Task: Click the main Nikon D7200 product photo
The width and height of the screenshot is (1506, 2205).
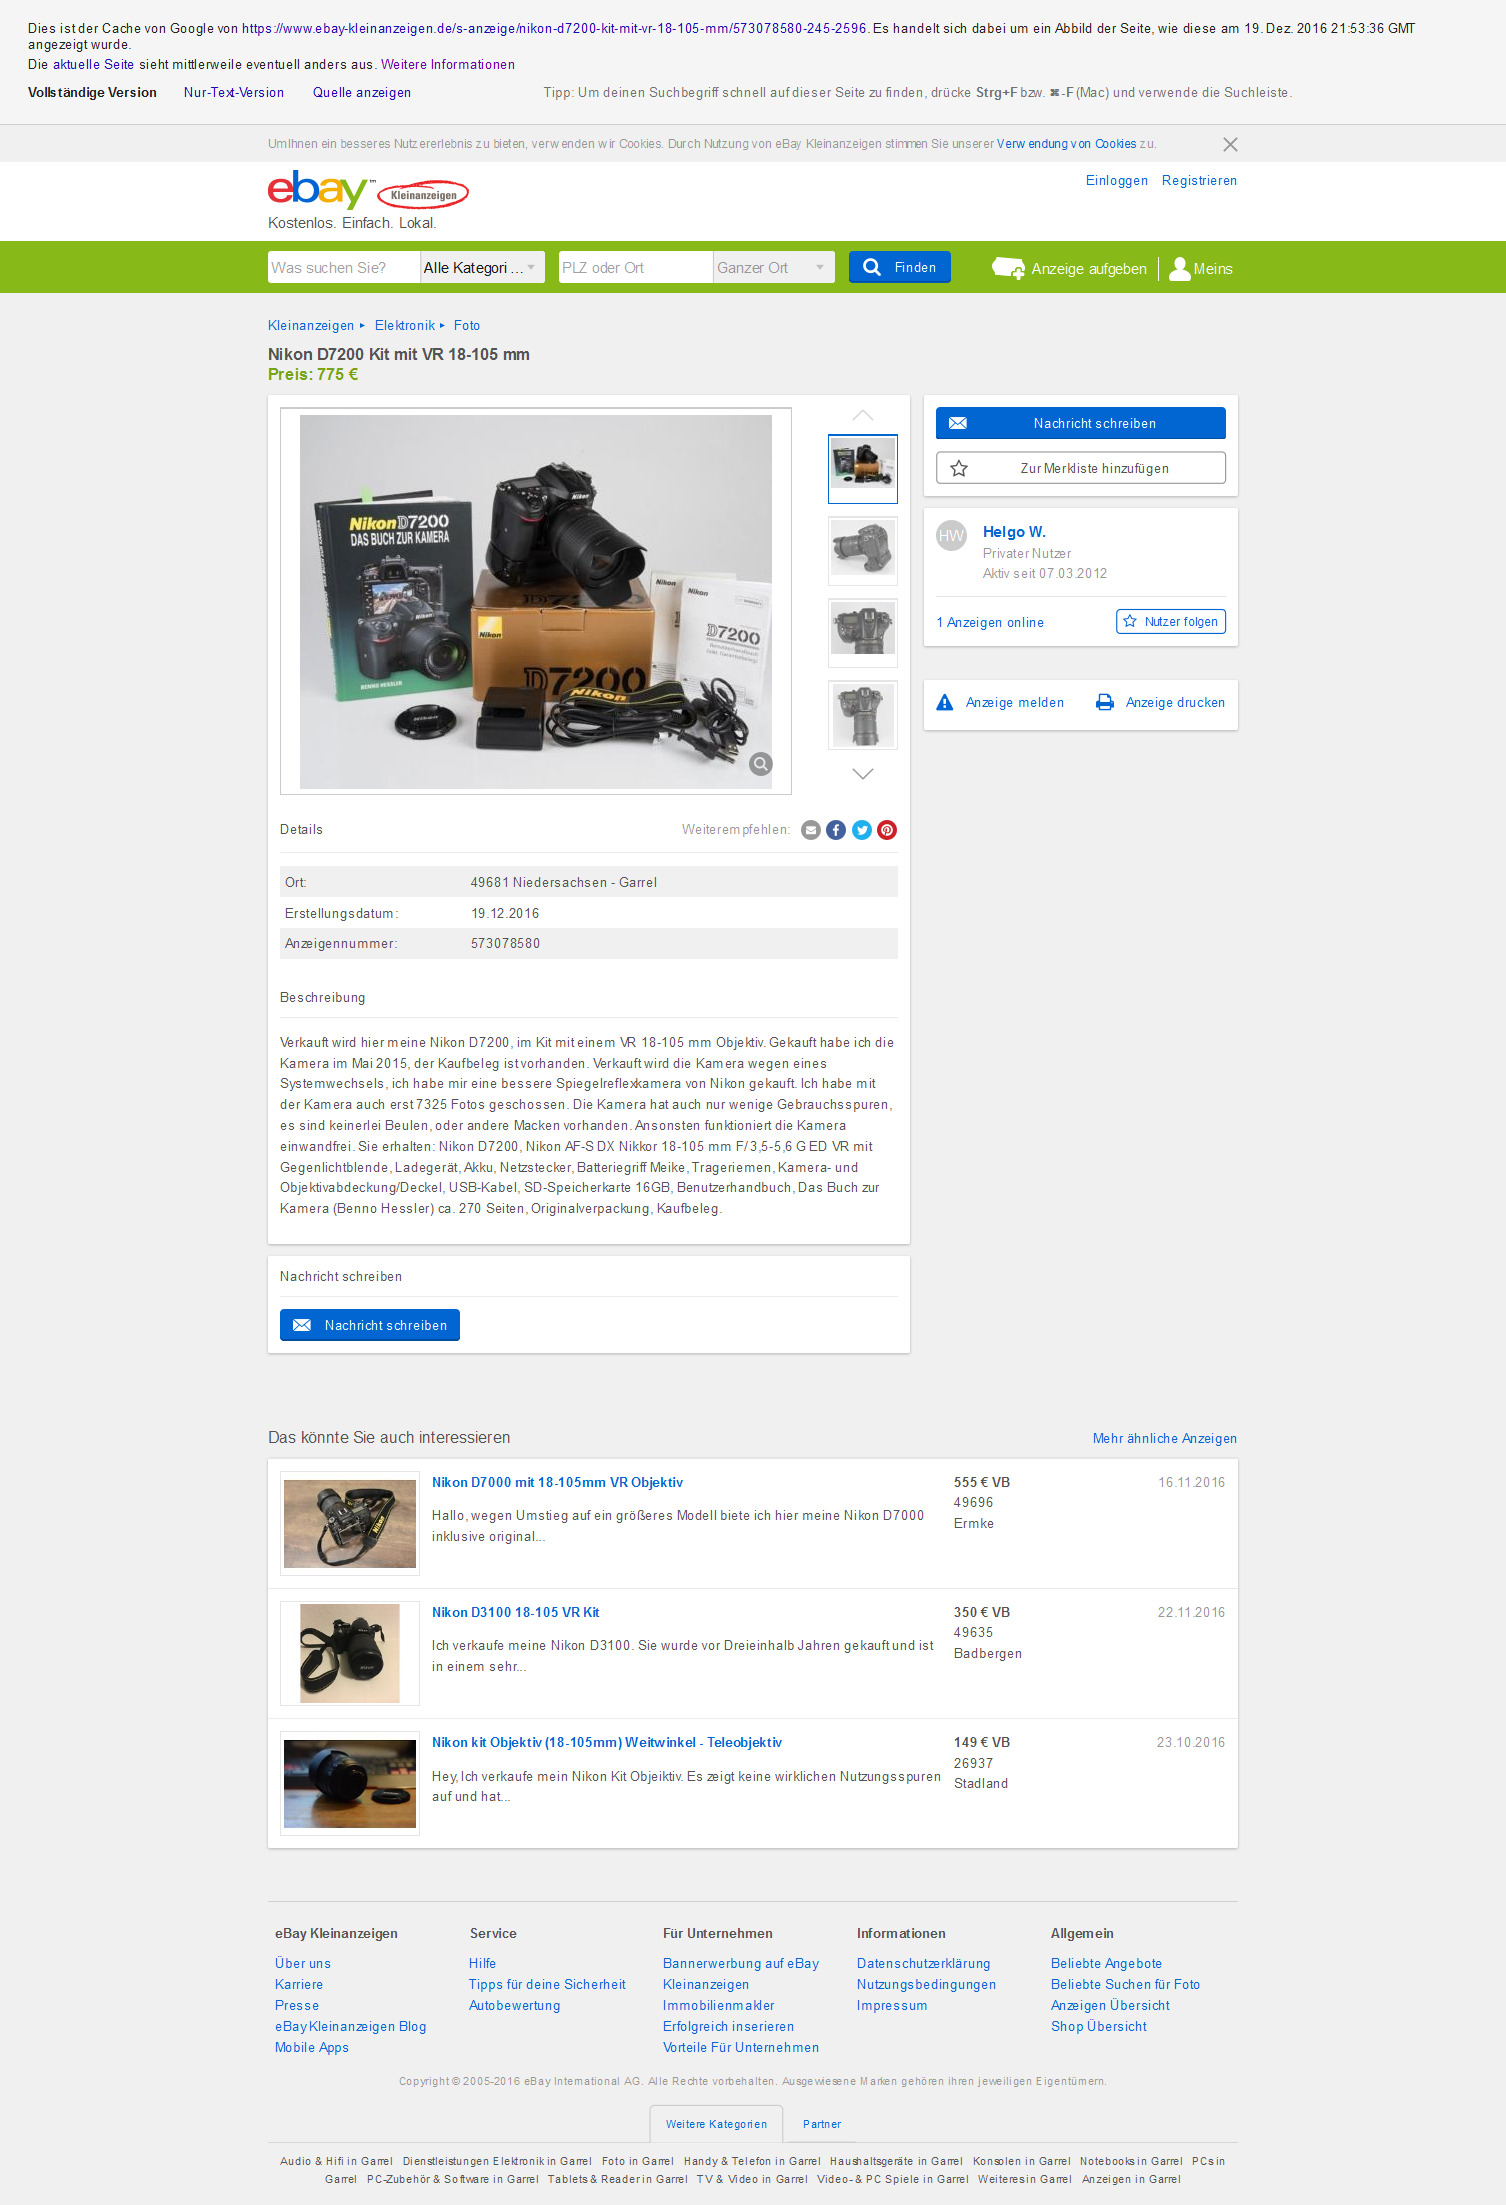Action: click(x=536, y=601)
